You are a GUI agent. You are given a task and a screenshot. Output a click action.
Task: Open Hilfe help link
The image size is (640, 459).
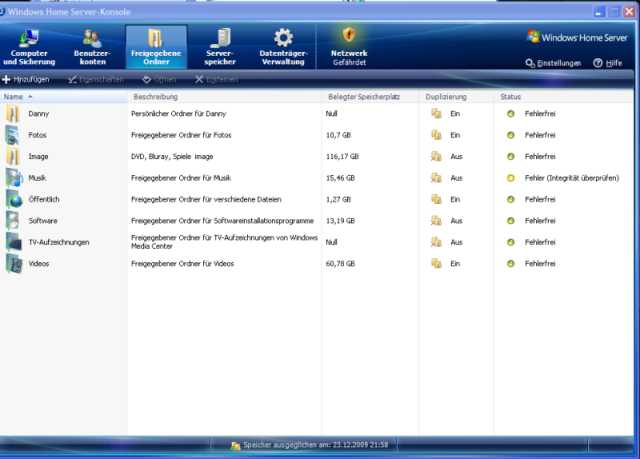[x=608, y=63]
